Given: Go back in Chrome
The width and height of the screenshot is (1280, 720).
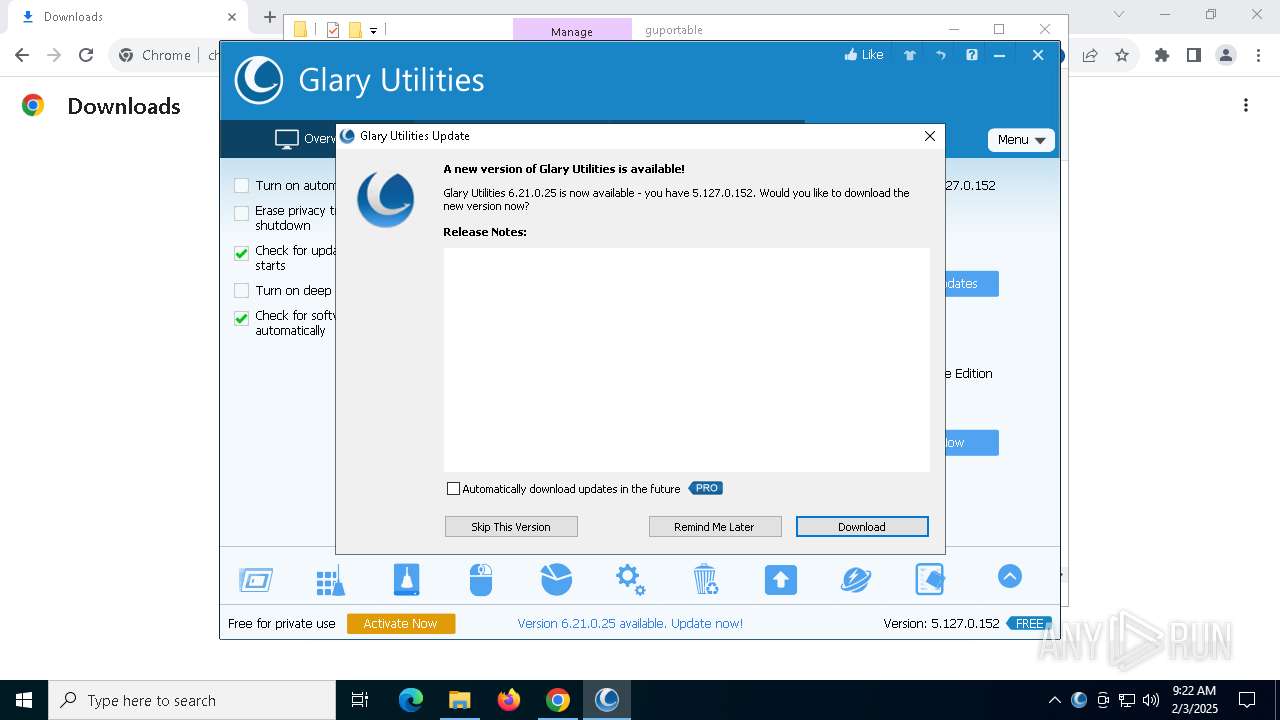Looking at the screenshot, I should (22, 55).
